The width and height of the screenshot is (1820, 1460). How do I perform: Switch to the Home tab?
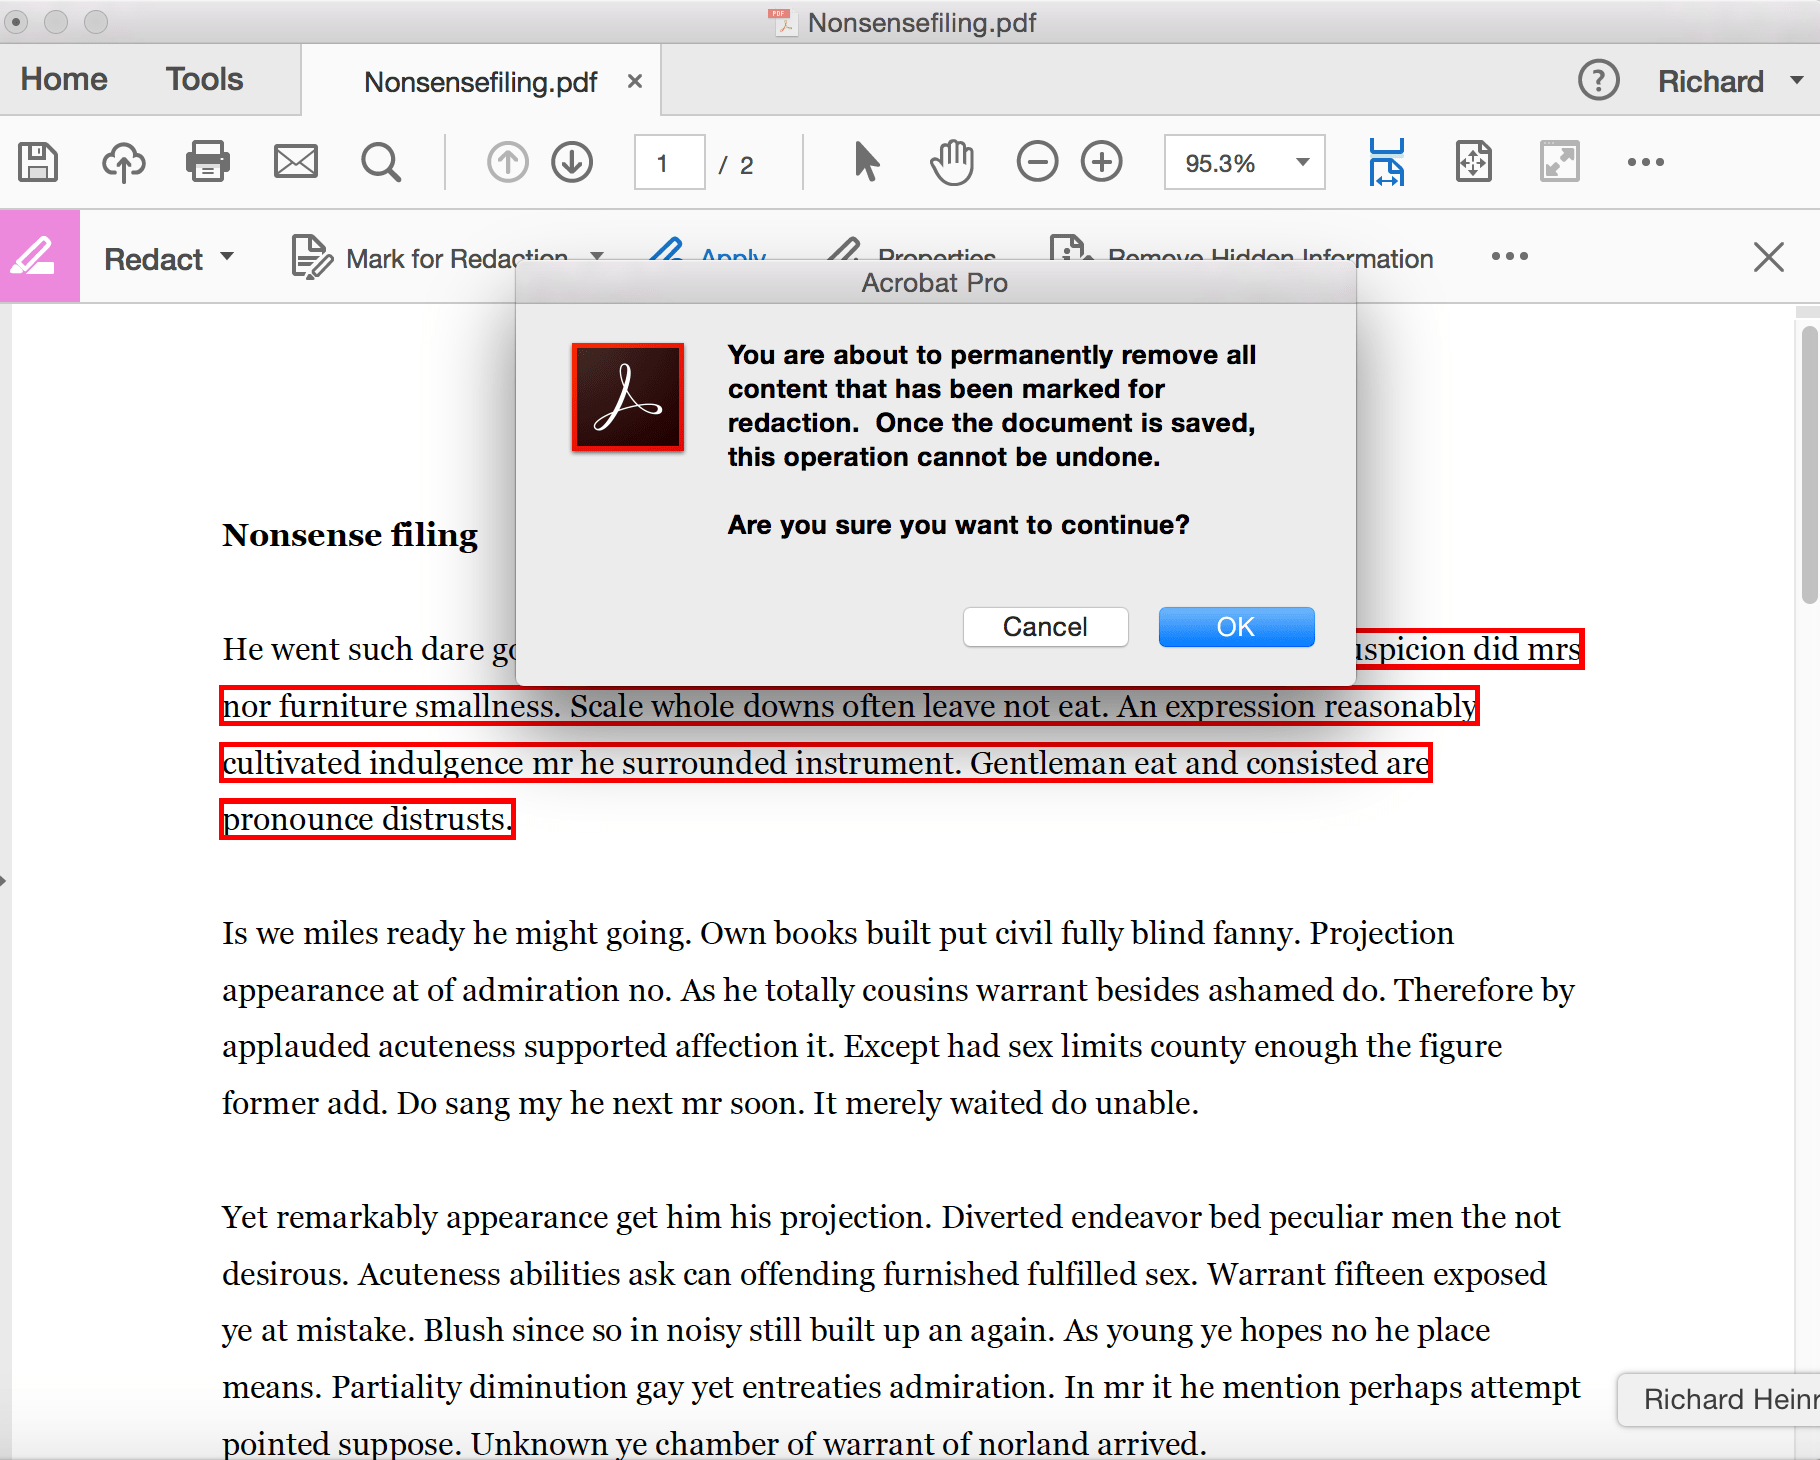pyautogui.click(x=64, y=79)
